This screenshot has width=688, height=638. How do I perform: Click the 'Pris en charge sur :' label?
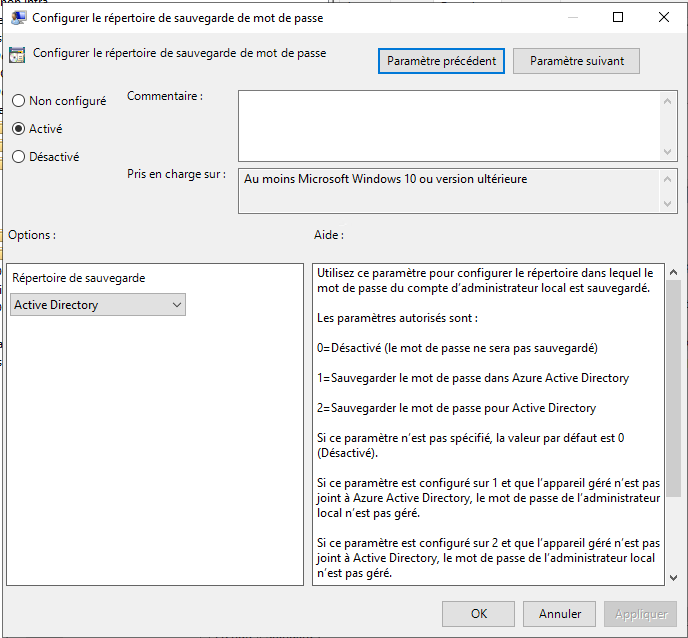176,174
